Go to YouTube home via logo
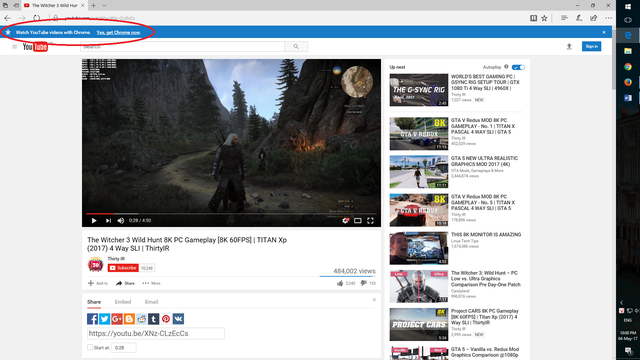Screen dimensions: 640x360 35,47
